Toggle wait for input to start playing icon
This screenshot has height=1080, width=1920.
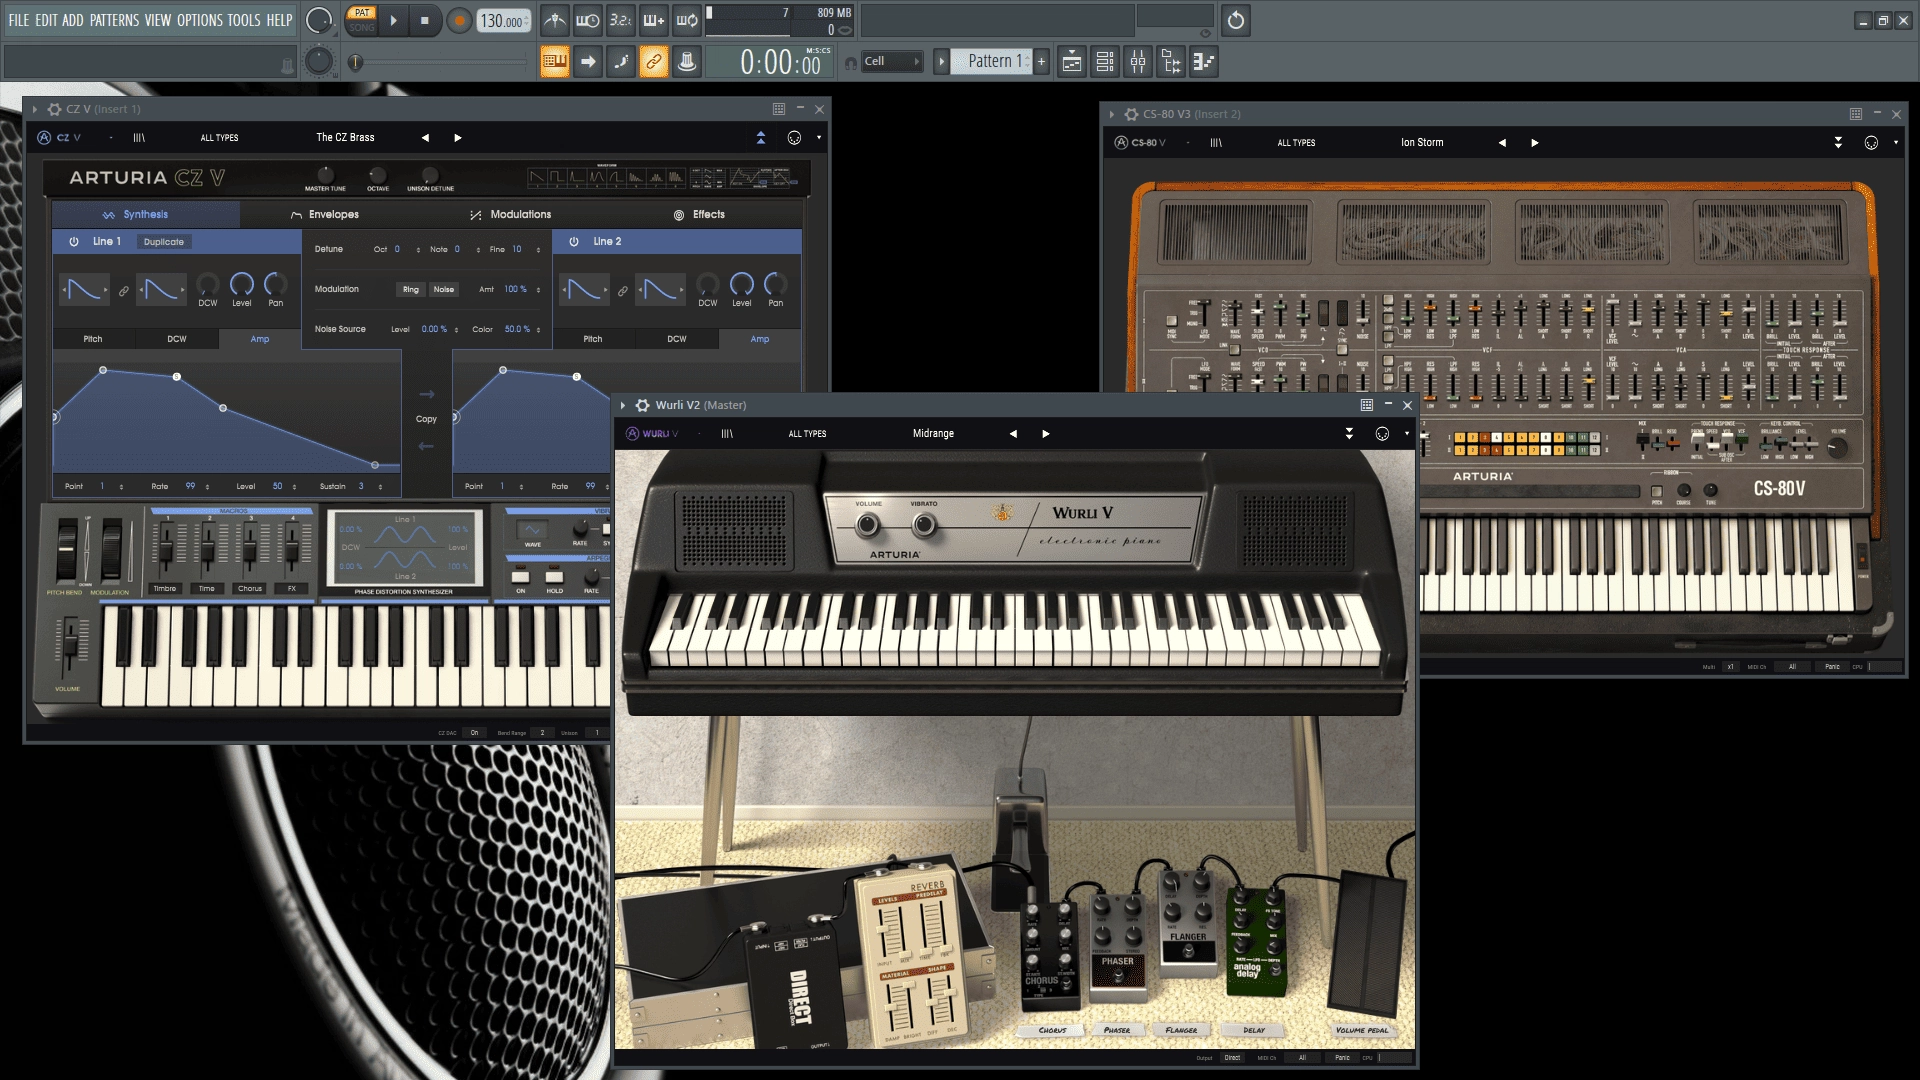pos(587,20)
